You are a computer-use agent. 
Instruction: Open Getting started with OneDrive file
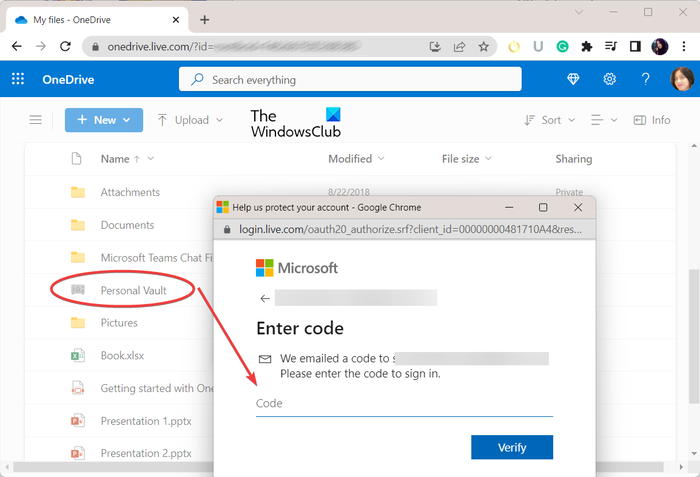pos(157,388)
